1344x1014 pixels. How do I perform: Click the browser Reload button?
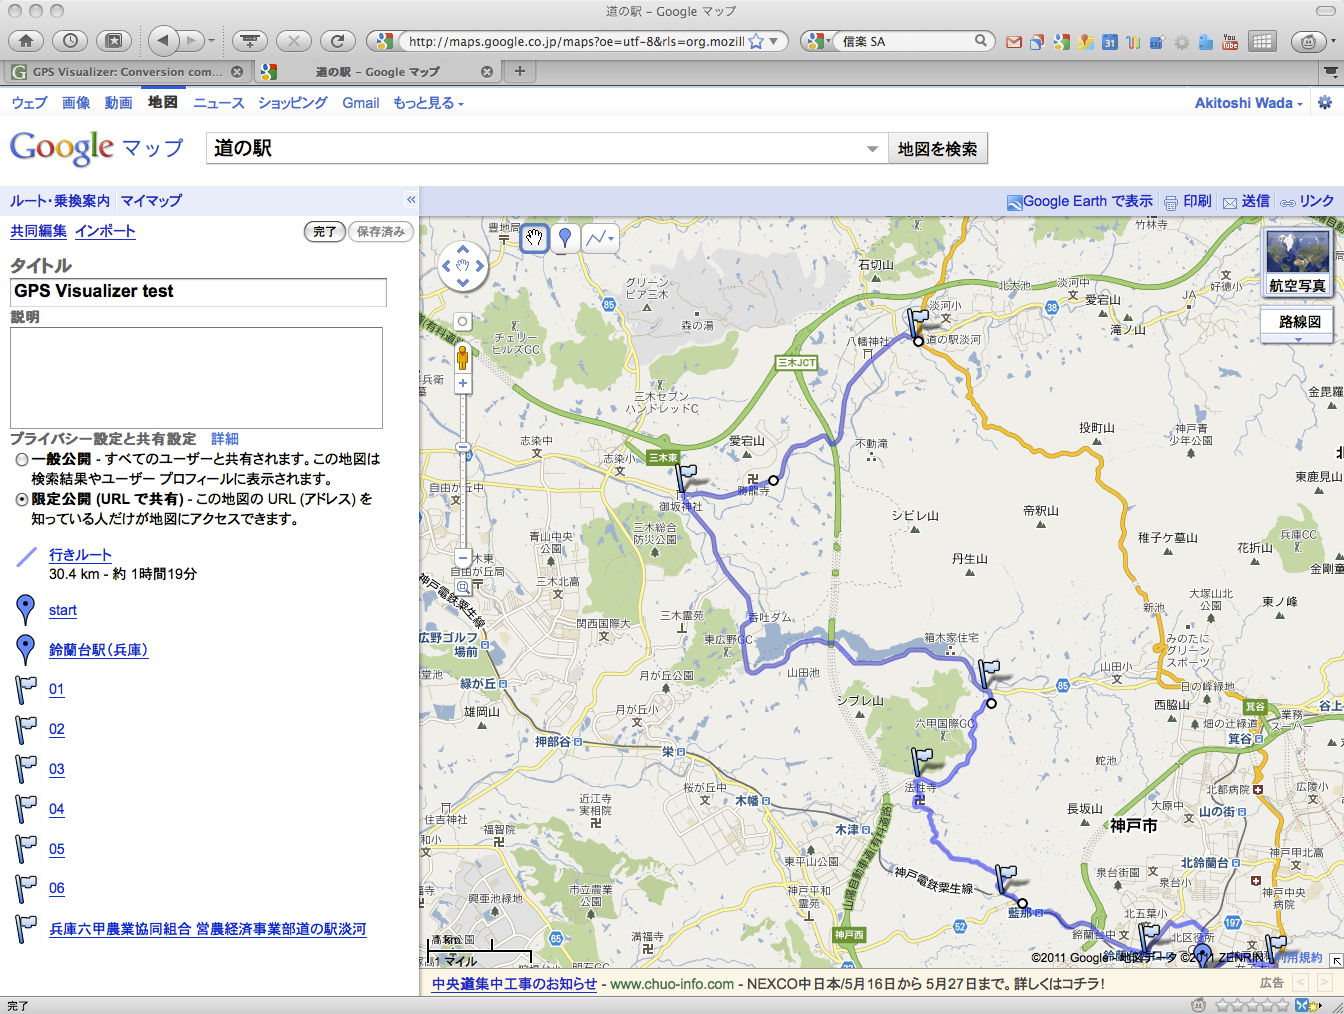pos(337,41)
